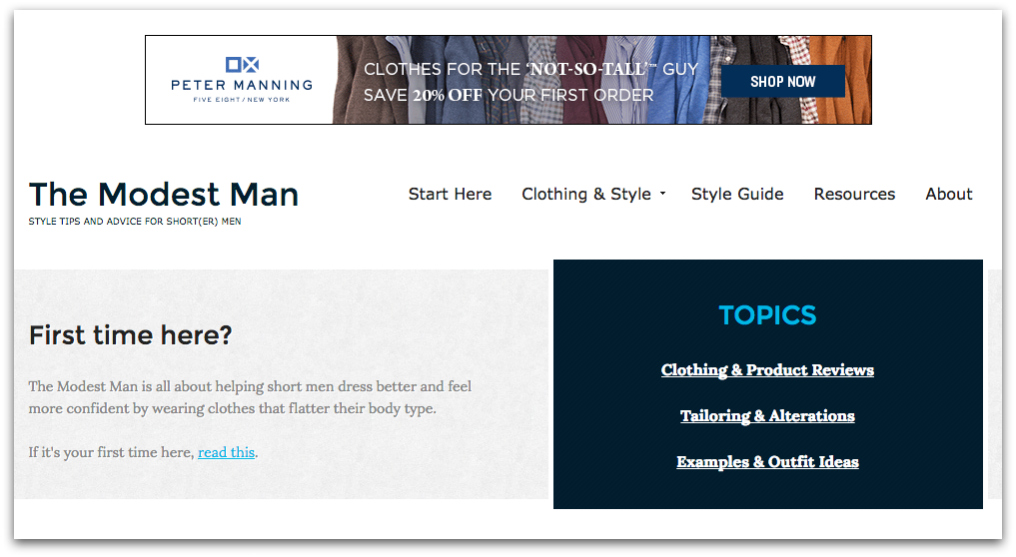The image size is (1016, 557).
Task: Open Tailoring & Alterations topic
Action: 767,416
